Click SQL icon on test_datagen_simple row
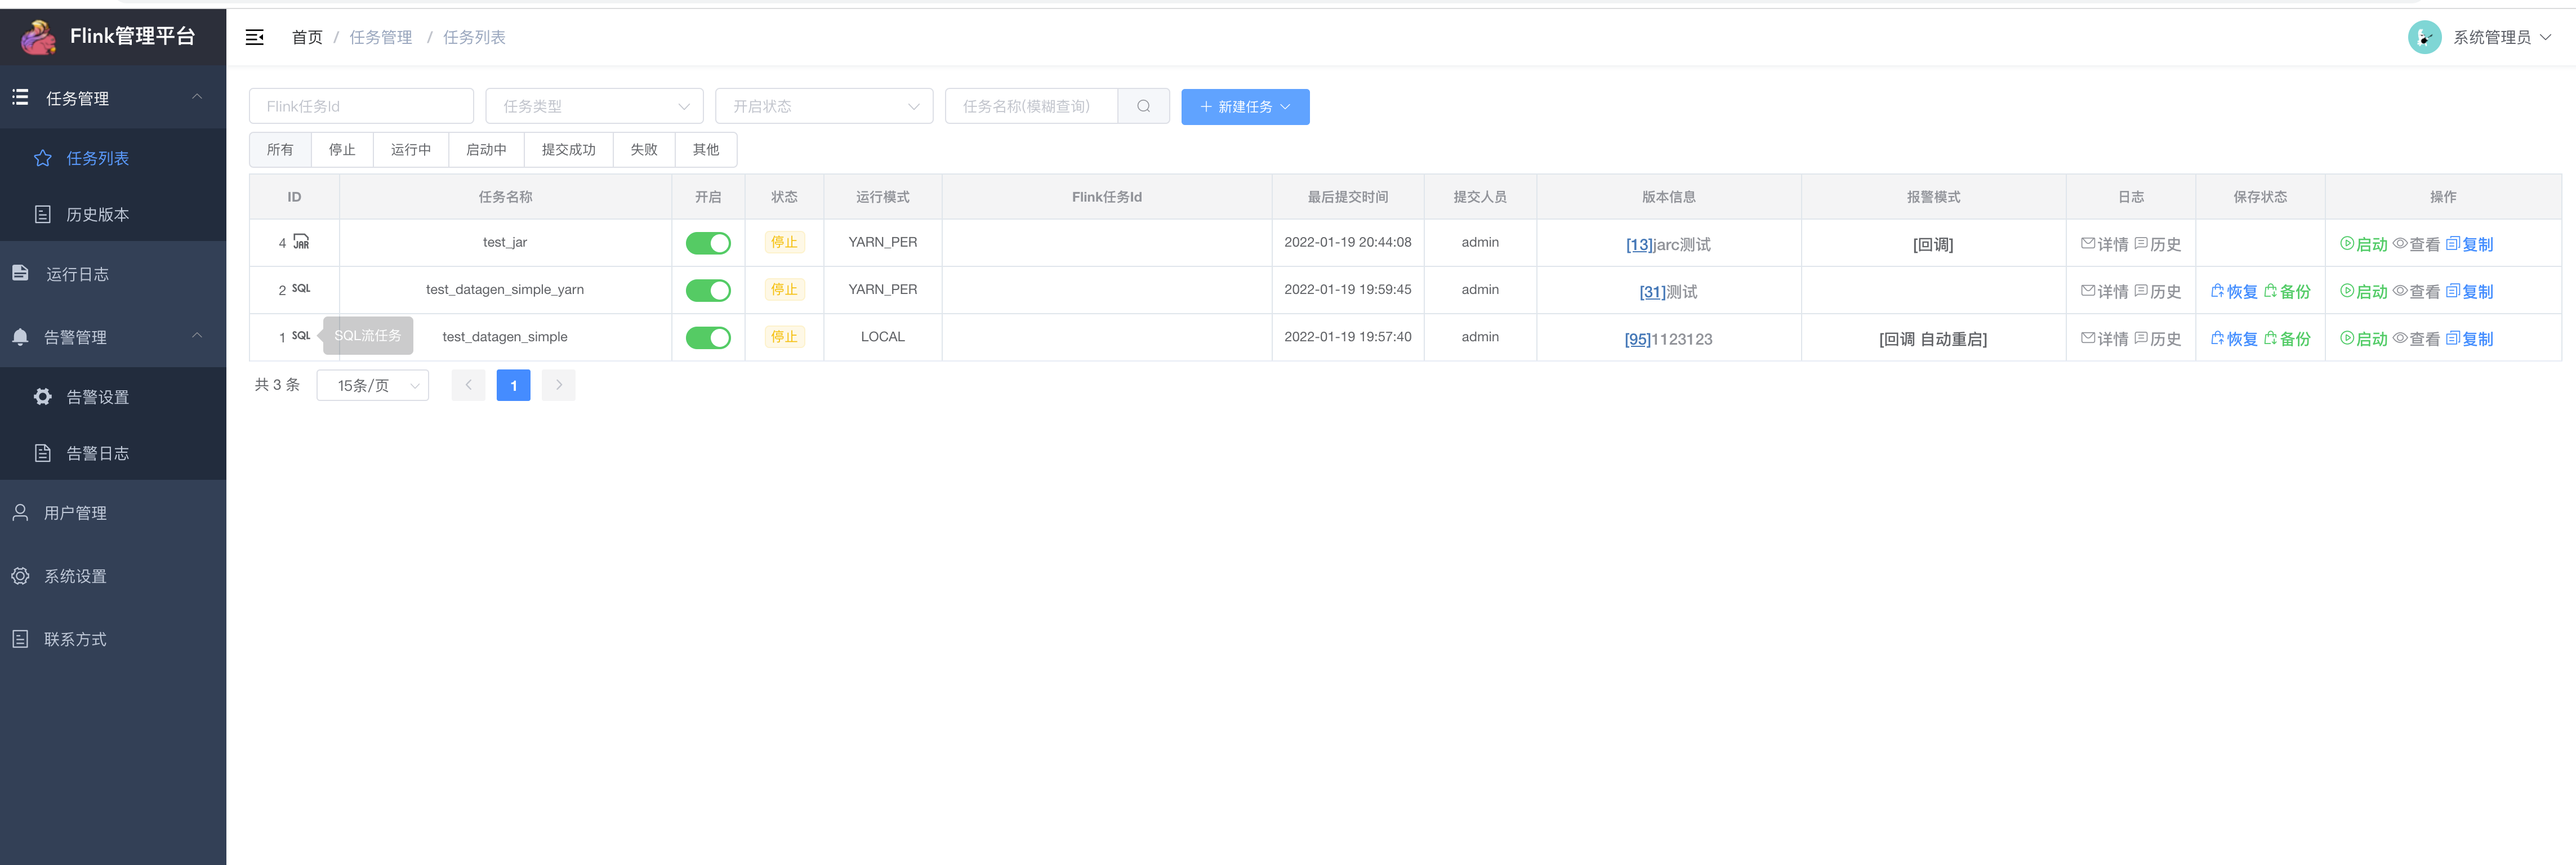 pyautogui.click(x=301, y=336)
